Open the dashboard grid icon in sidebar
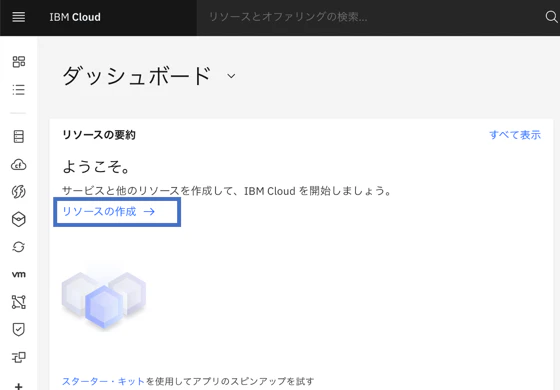560x390 pixels. [19, 61]
